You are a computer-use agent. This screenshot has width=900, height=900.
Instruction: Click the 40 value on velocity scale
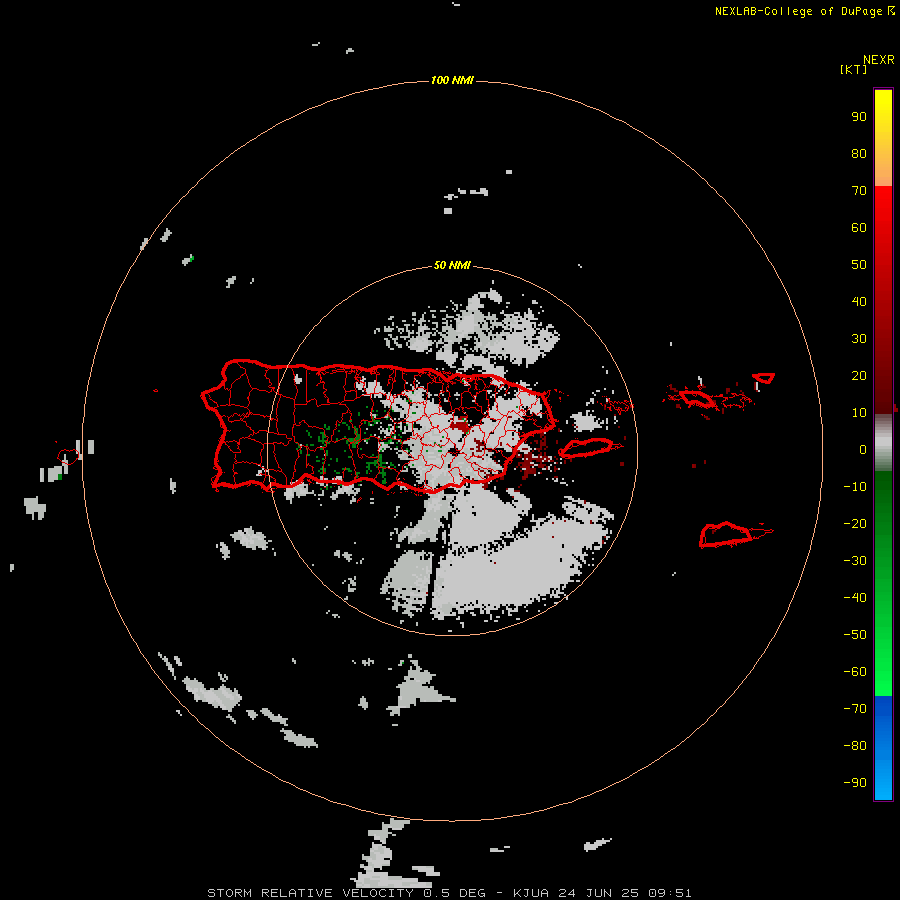(x=859, y=301)
